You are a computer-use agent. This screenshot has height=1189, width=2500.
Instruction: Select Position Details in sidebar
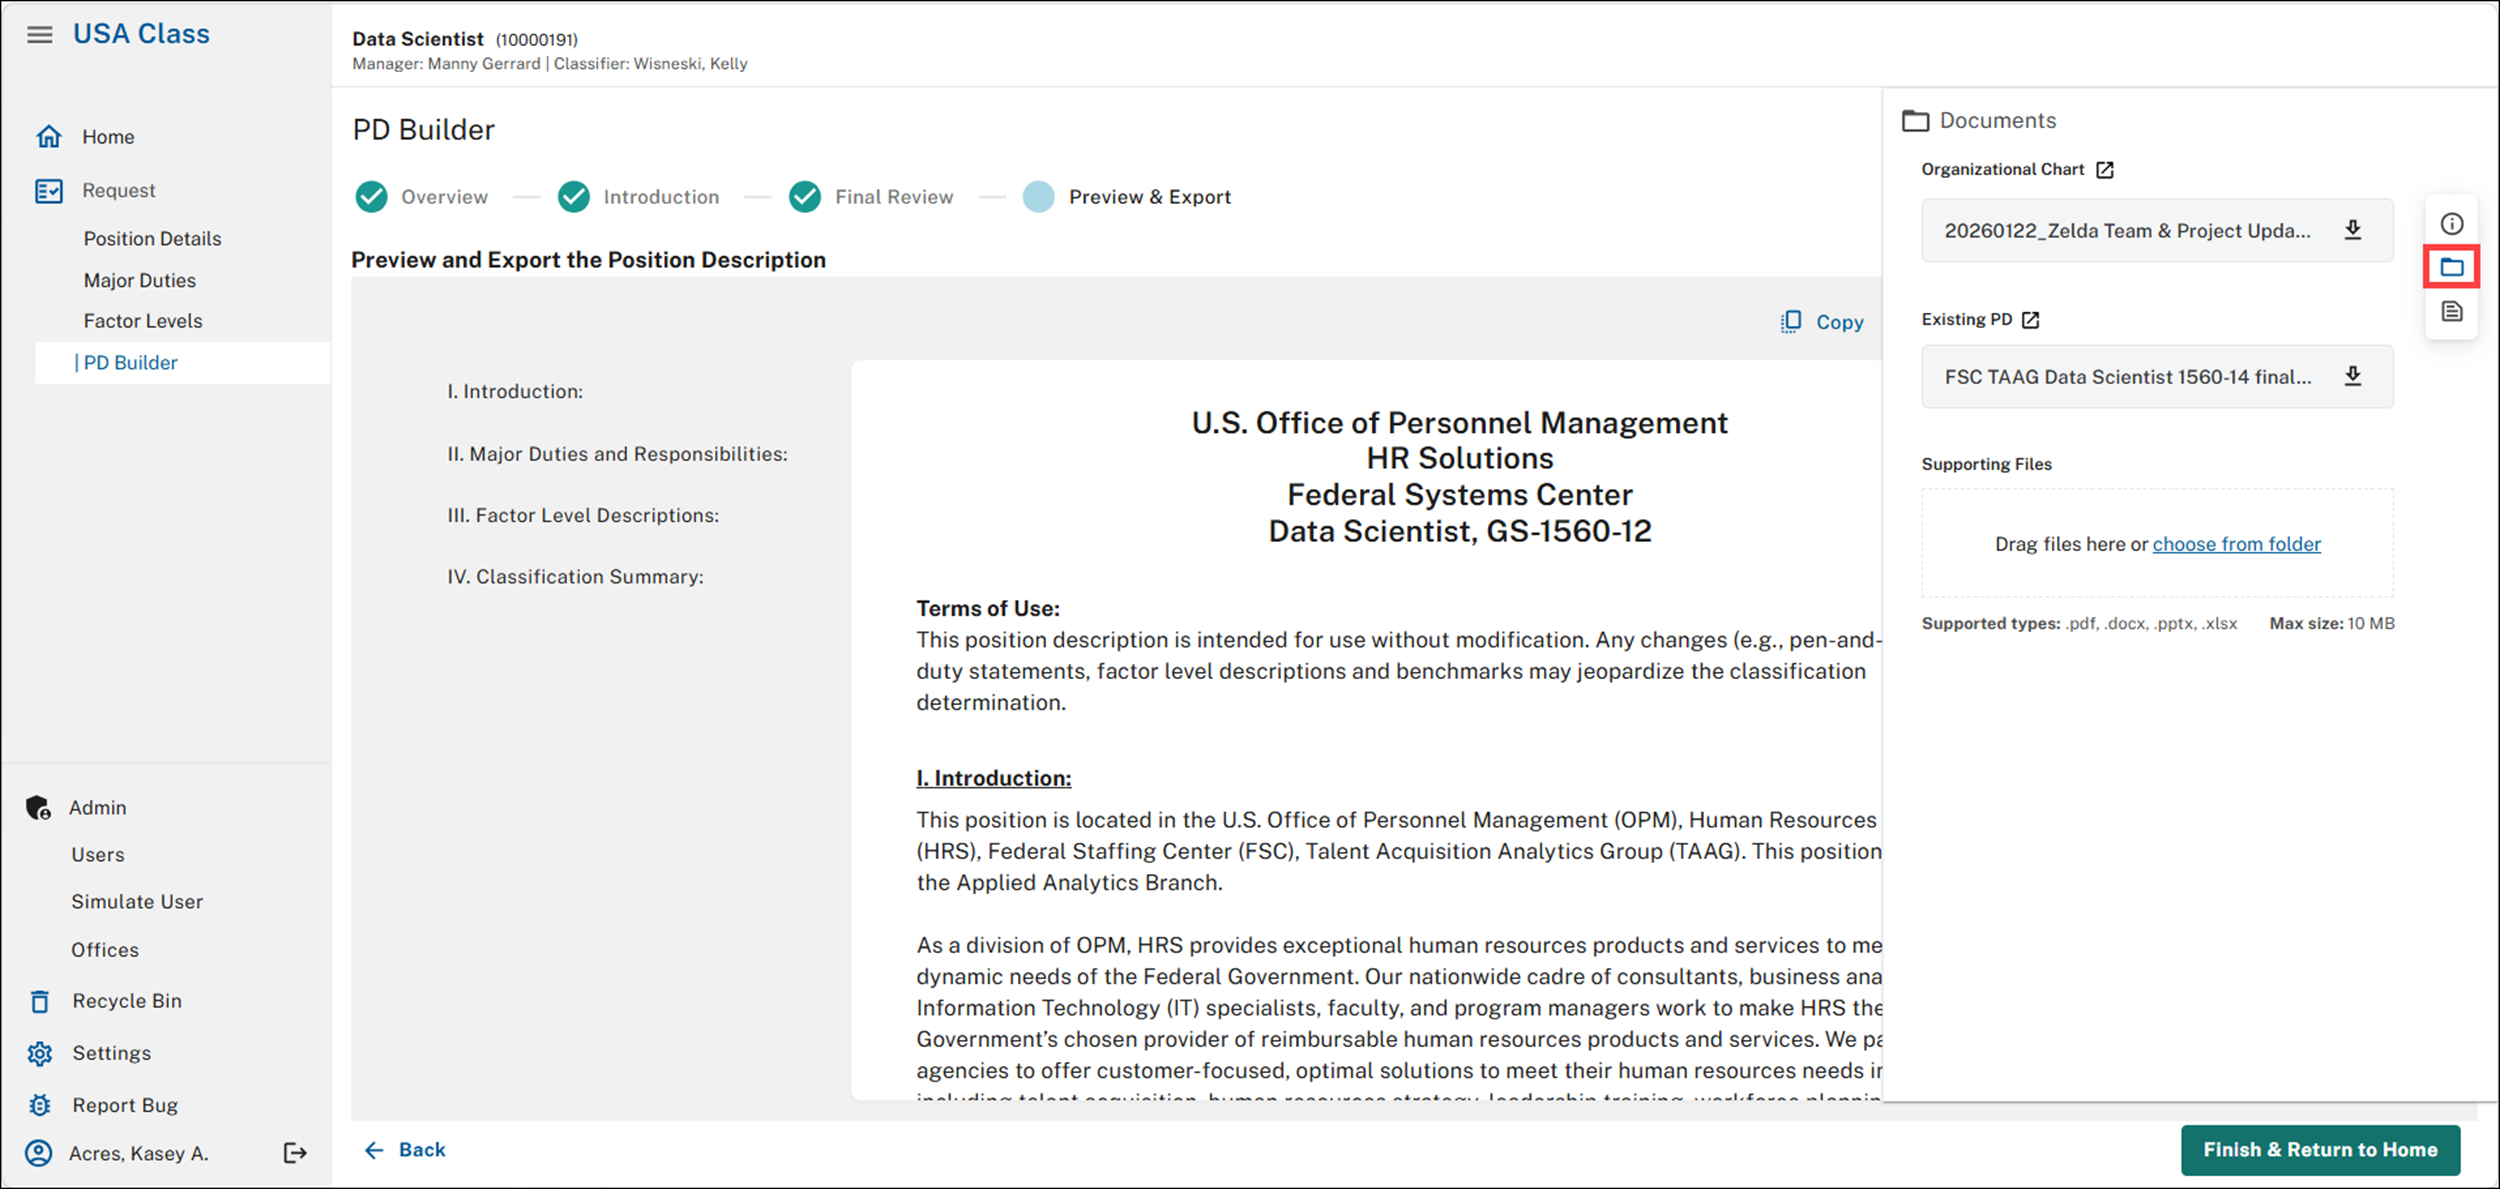click(x=152, y=238)
